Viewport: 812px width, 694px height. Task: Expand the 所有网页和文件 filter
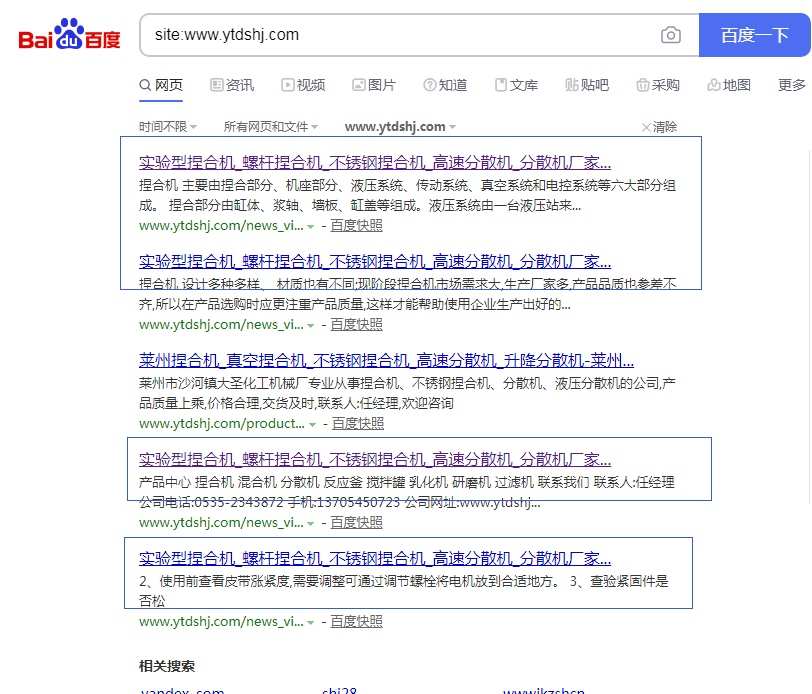pyautogui.click(x=270, y=126)
